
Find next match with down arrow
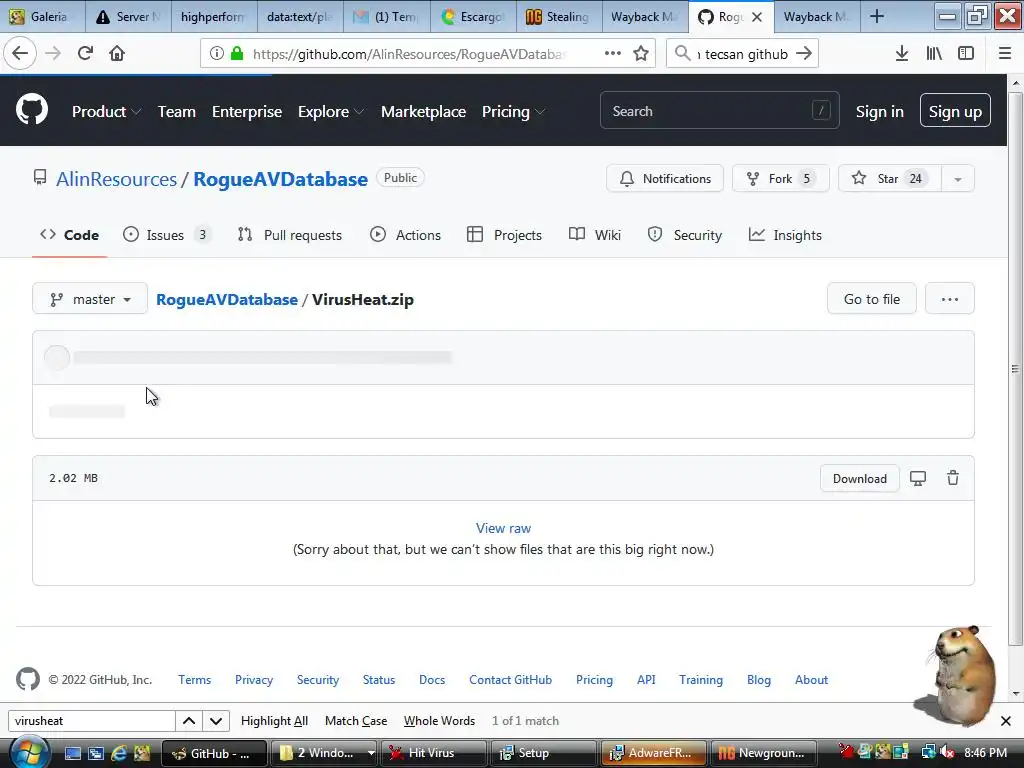216,721
